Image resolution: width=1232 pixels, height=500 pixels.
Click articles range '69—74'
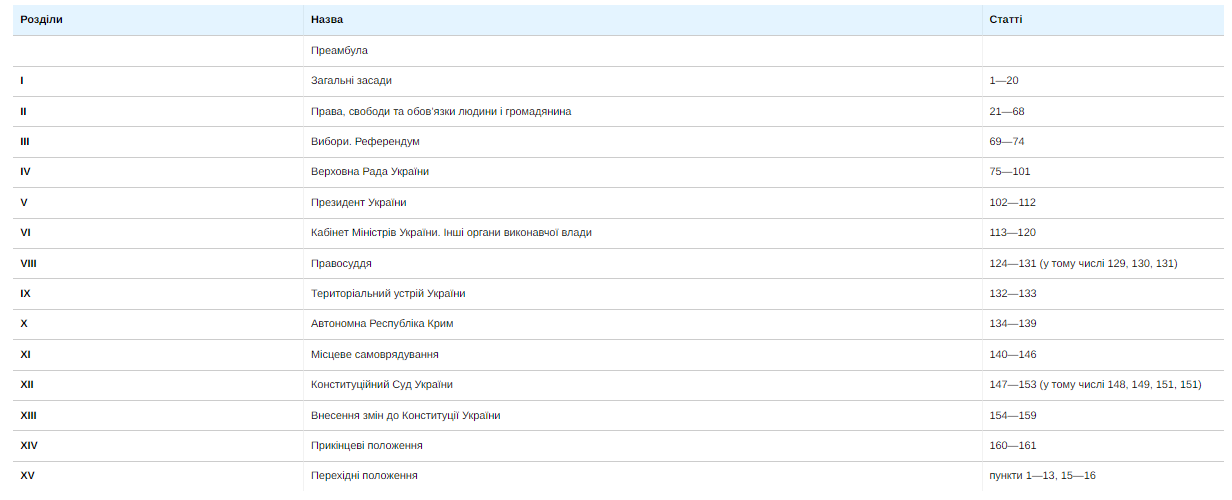coord(1007,142)
